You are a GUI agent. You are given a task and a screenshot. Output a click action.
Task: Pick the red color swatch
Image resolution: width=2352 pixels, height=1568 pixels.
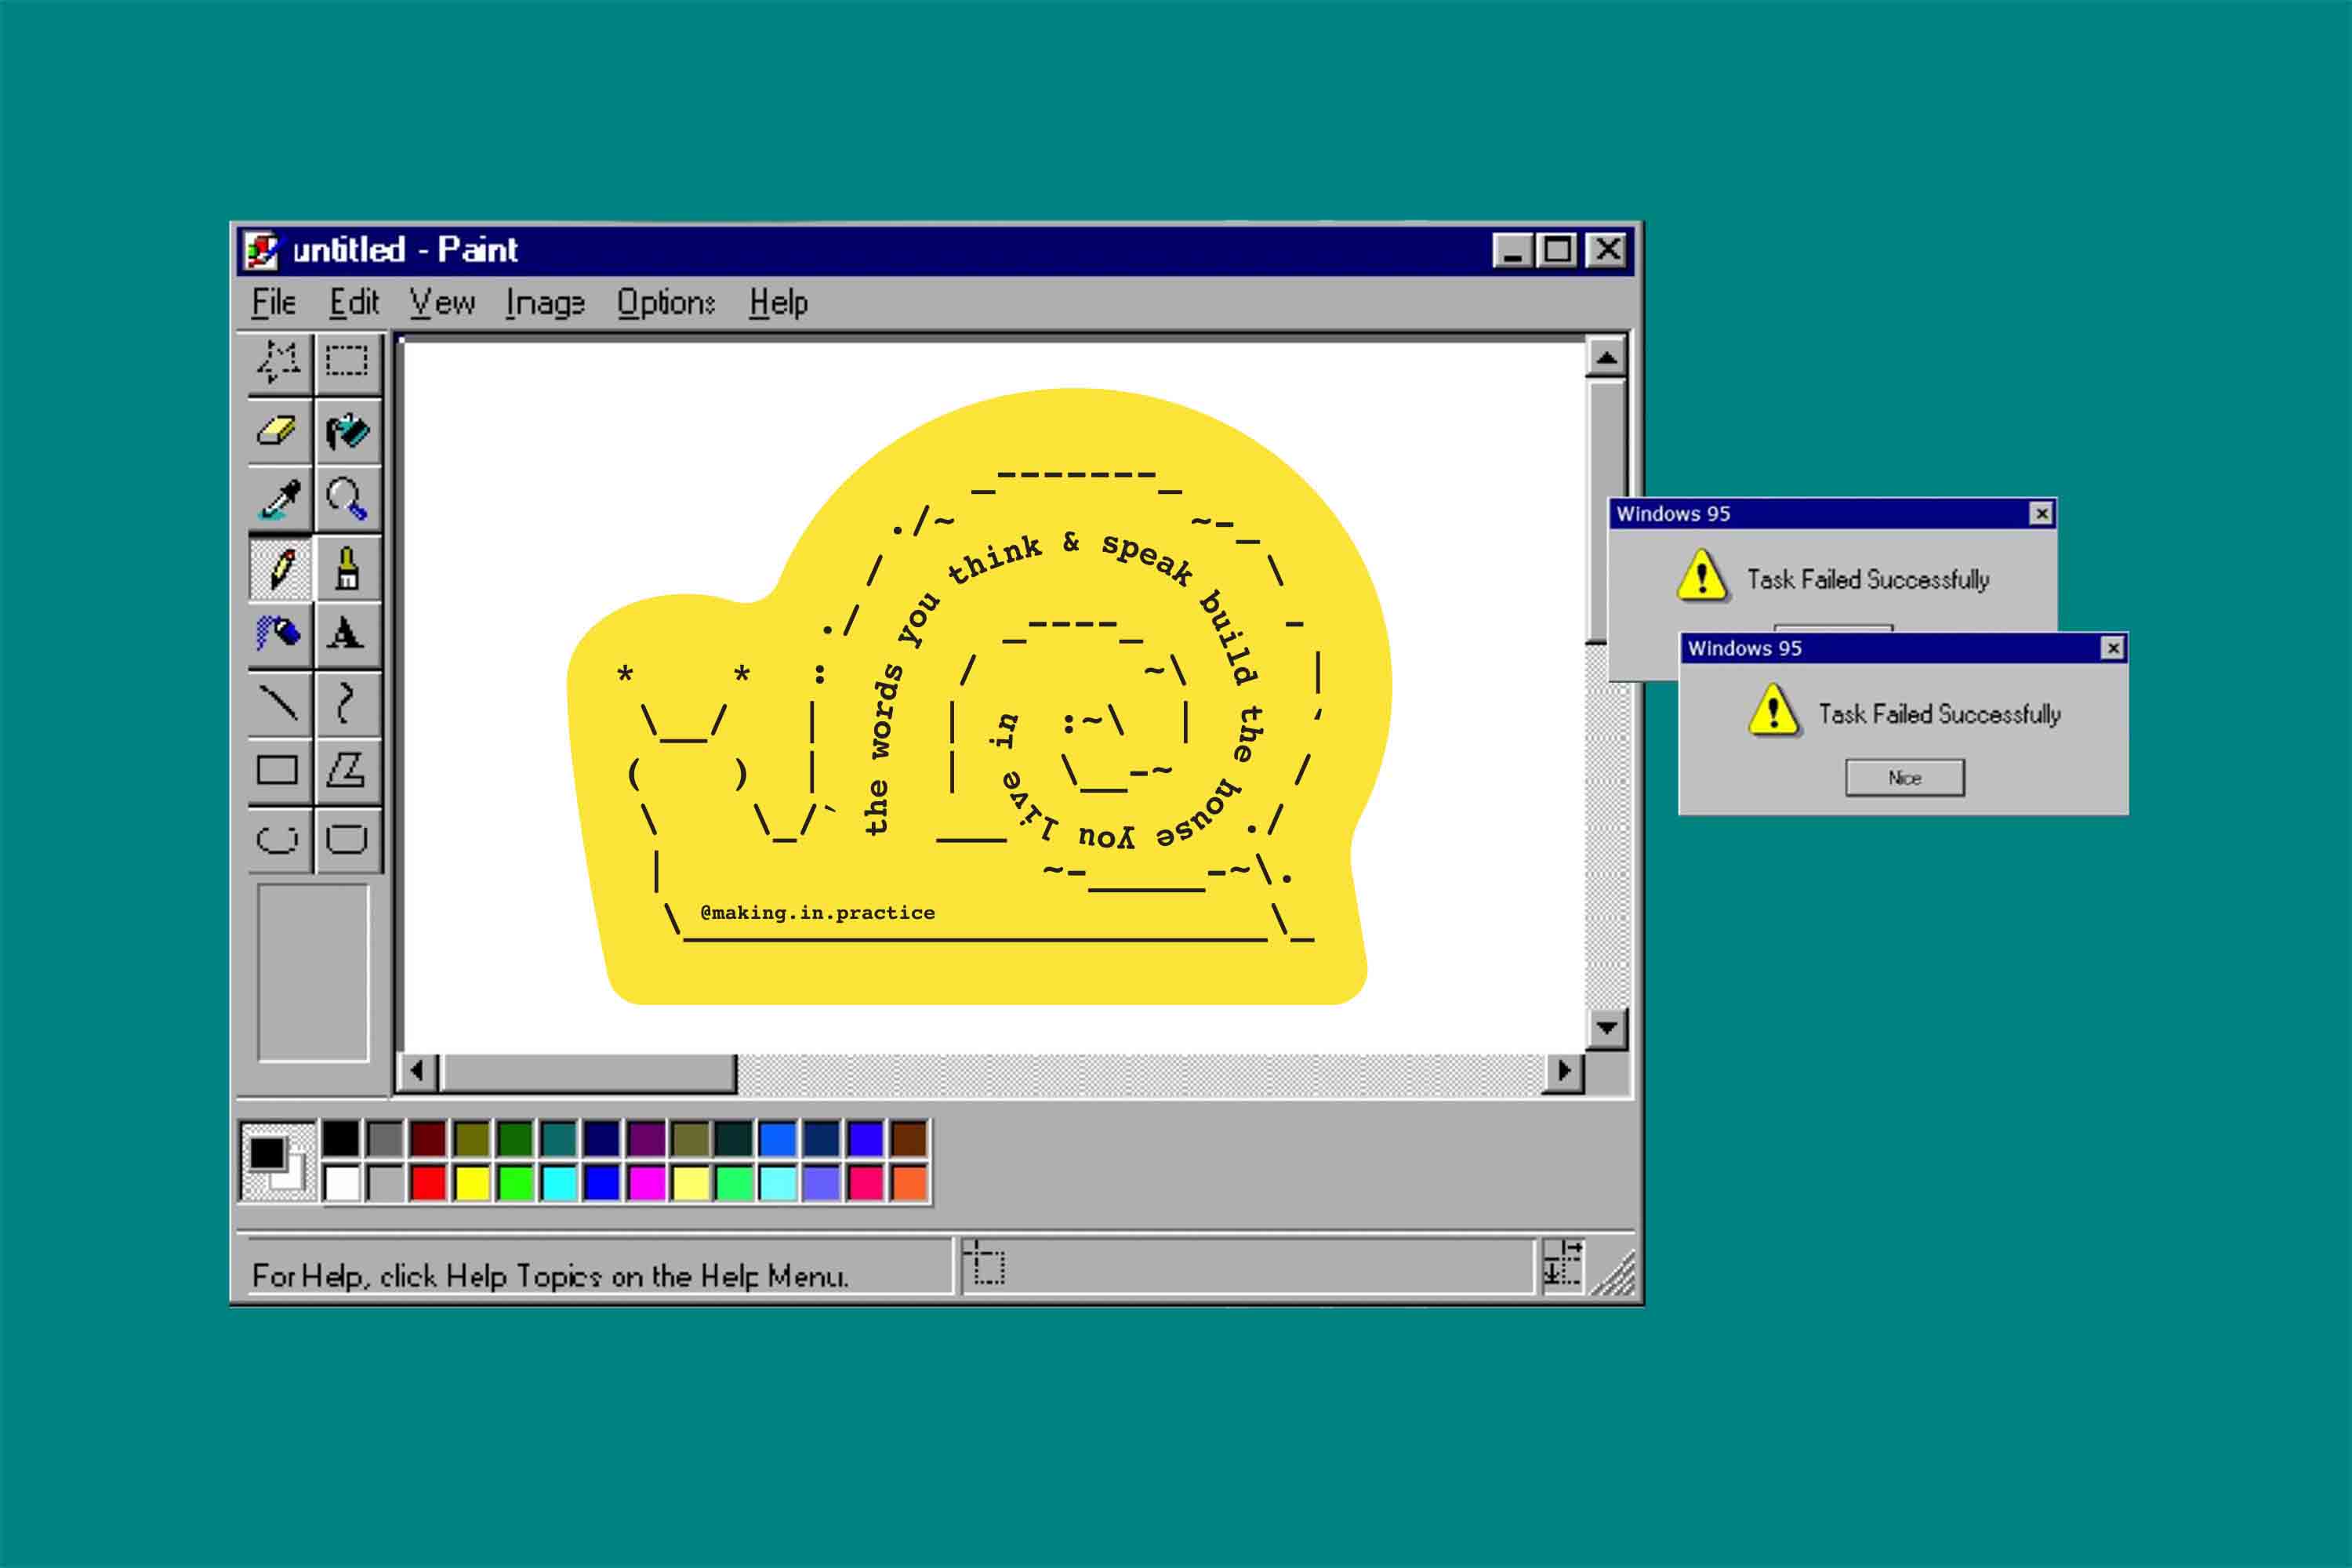coord(428,1182)
